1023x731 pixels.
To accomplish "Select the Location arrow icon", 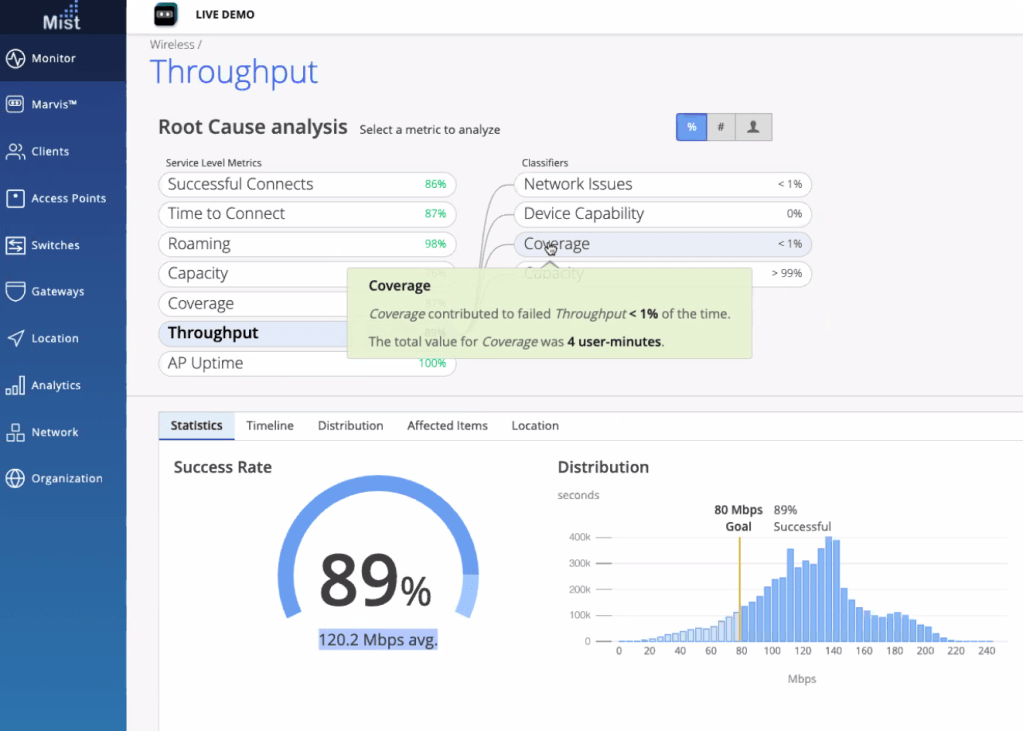I will click(x=15, y=339).
